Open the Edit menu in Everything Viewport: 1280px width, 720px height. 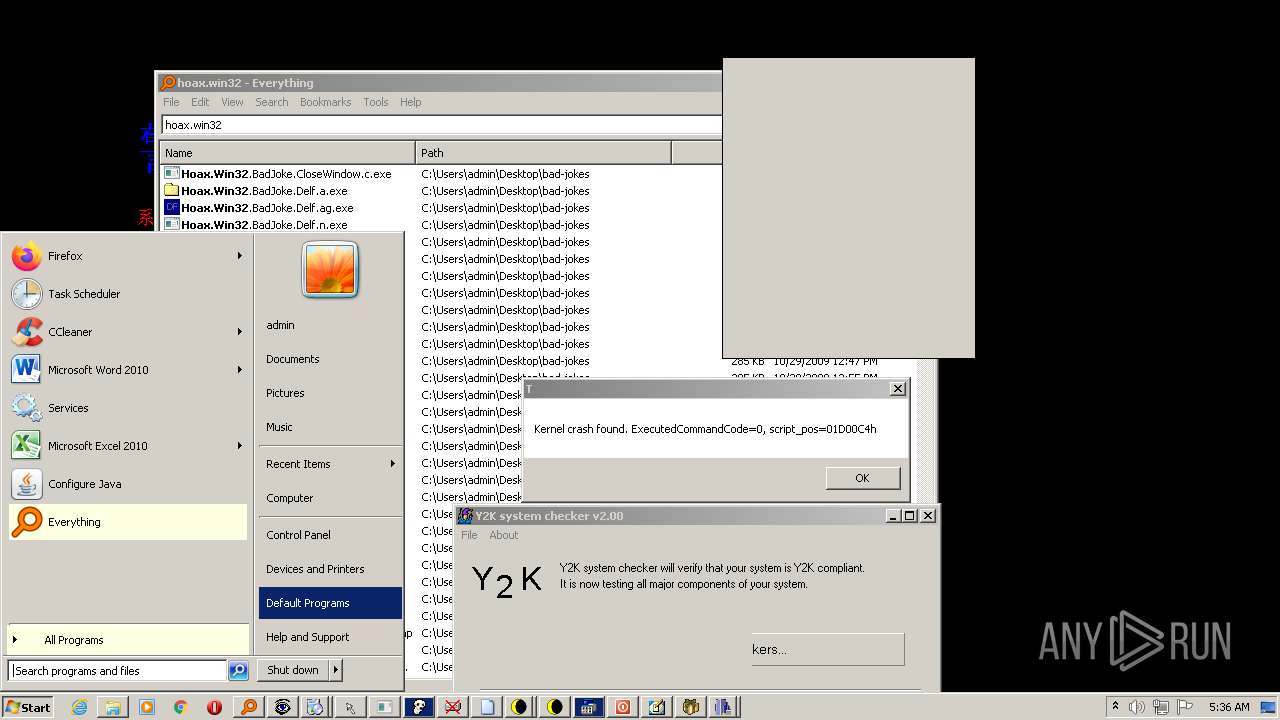[200, 102]
